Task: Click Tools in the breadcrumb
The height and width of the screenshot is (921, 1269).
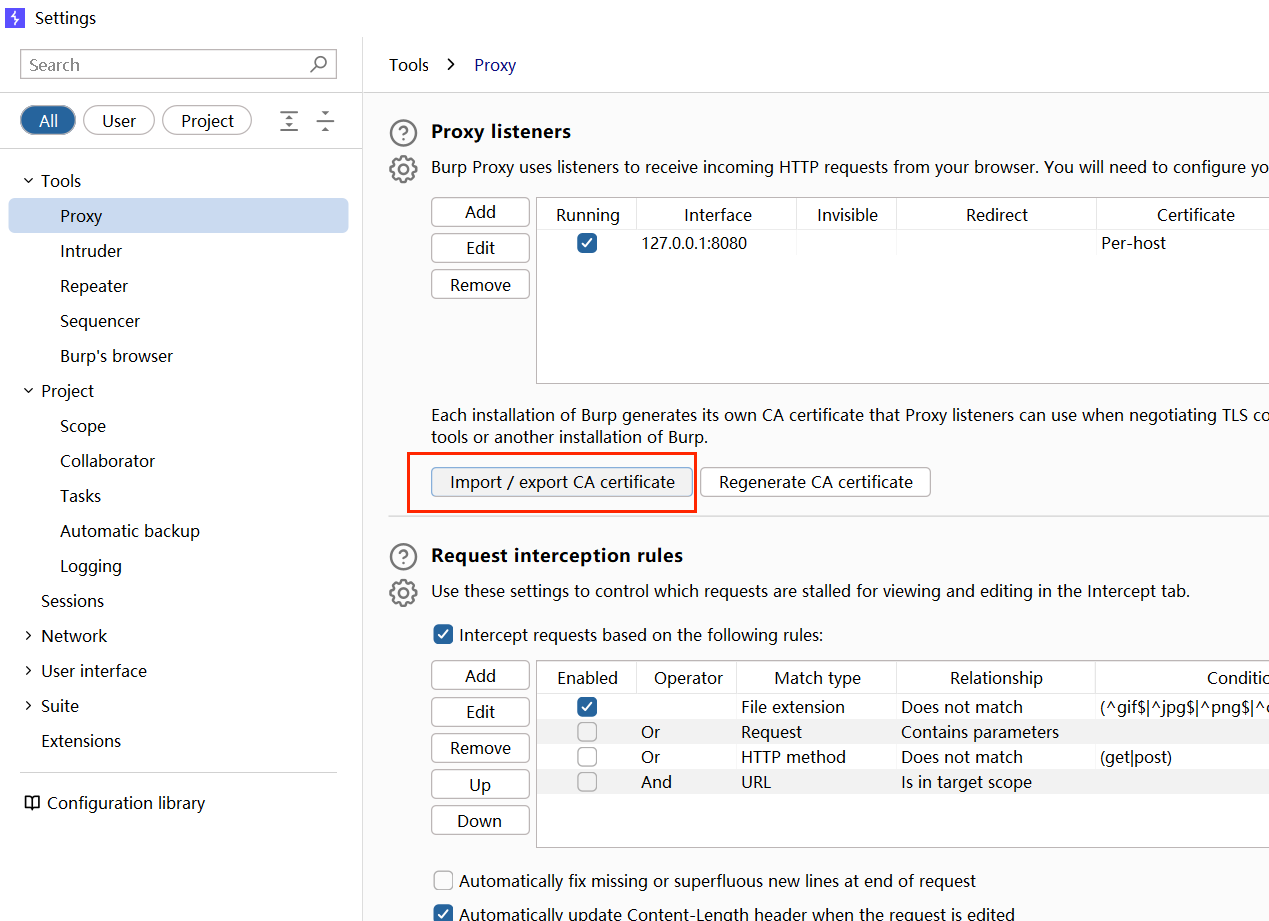Action: 409,65
